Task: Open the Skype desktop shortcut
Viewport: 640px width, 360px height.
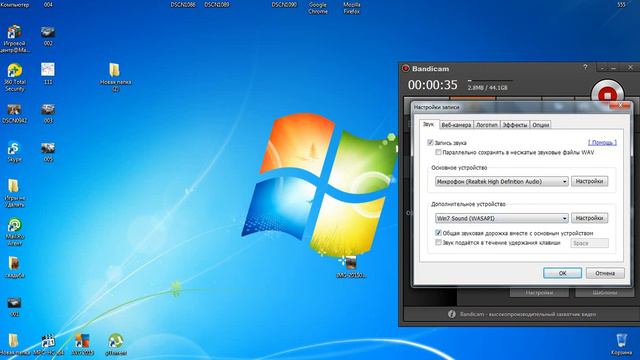Action: pyautogui.click(x=14, y=152)
